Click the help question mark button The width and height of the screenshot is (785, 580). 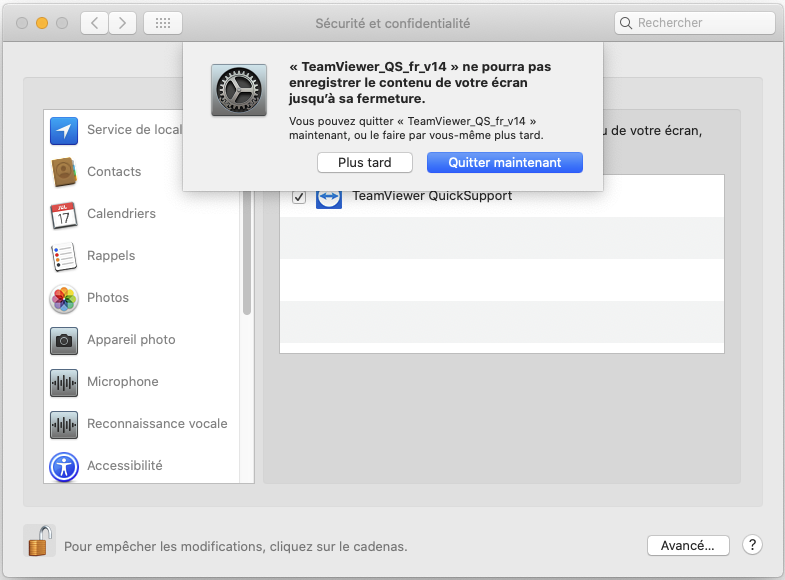752,546
